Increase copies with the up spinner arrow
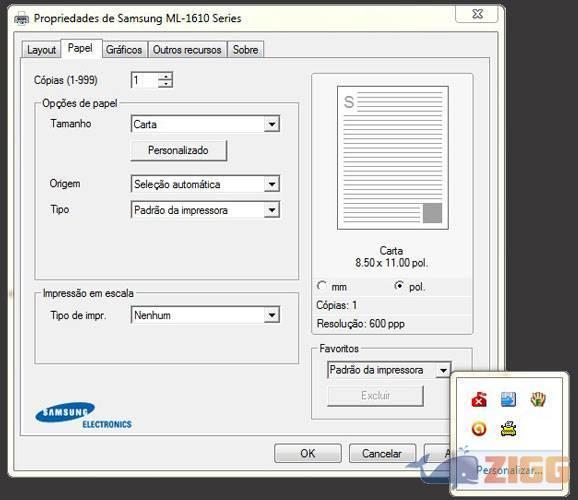This screenshot has height=500, width=578. coord(166,76)
